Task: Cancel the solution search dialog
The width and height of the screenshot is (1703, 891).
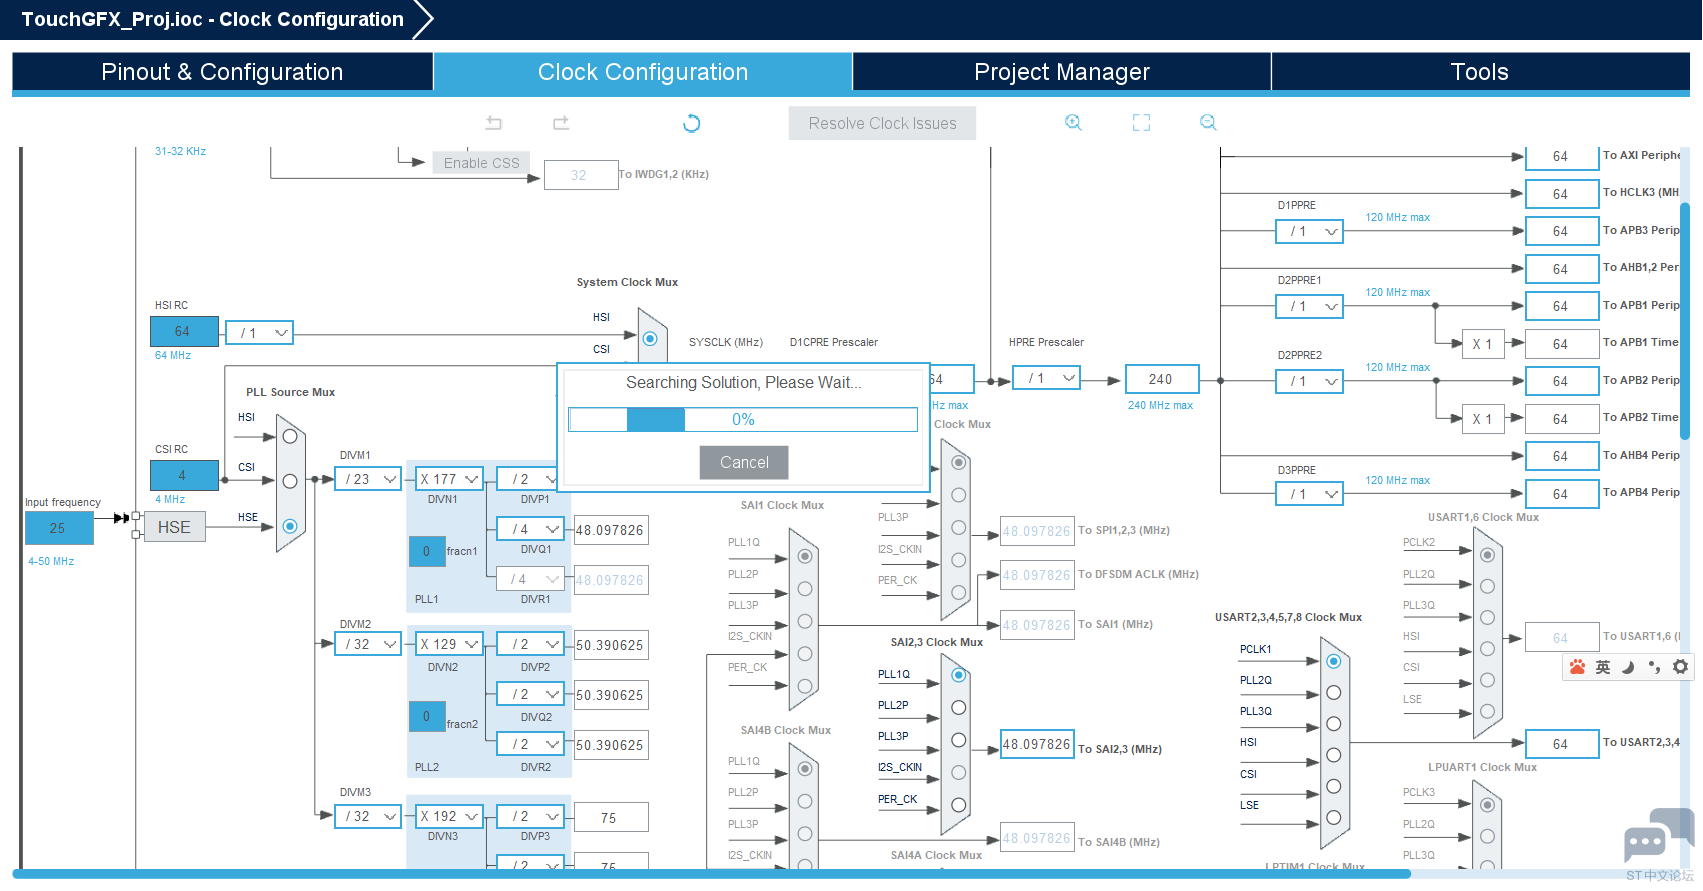Action: point(744,462)
